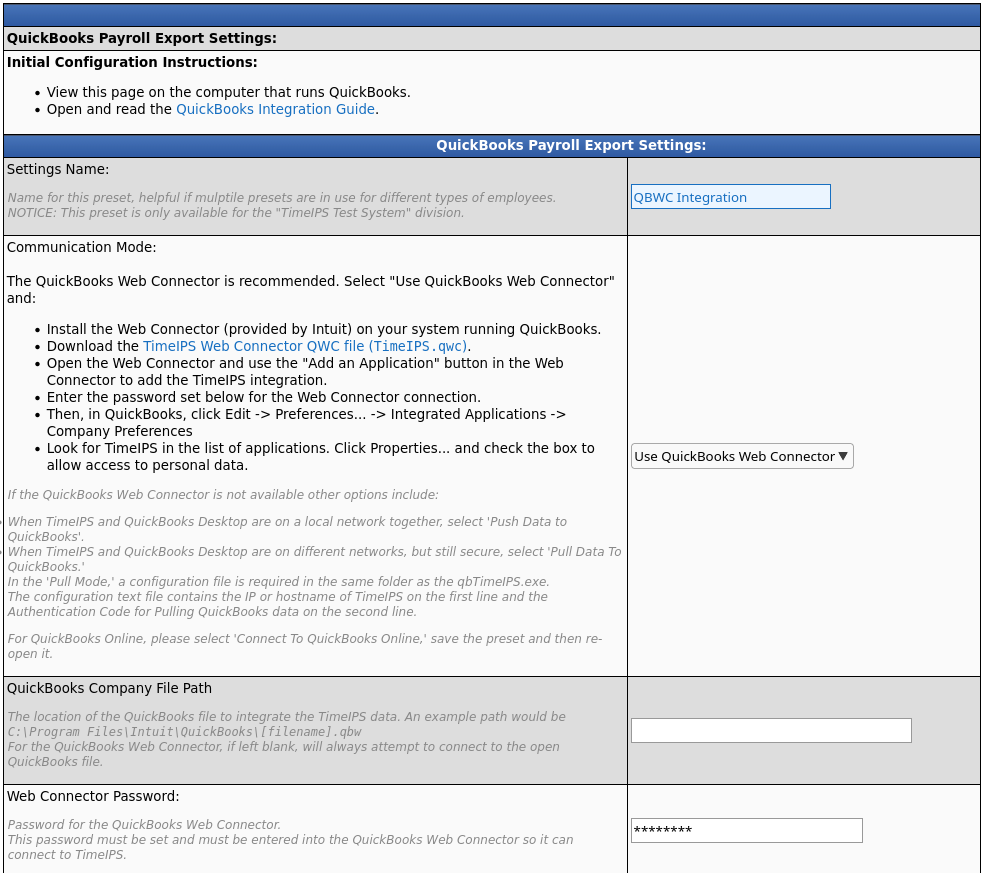Download the TimeIPS Web Connector QWC file
The width and height of the screenshot is (984, 873).
point(305,346)
